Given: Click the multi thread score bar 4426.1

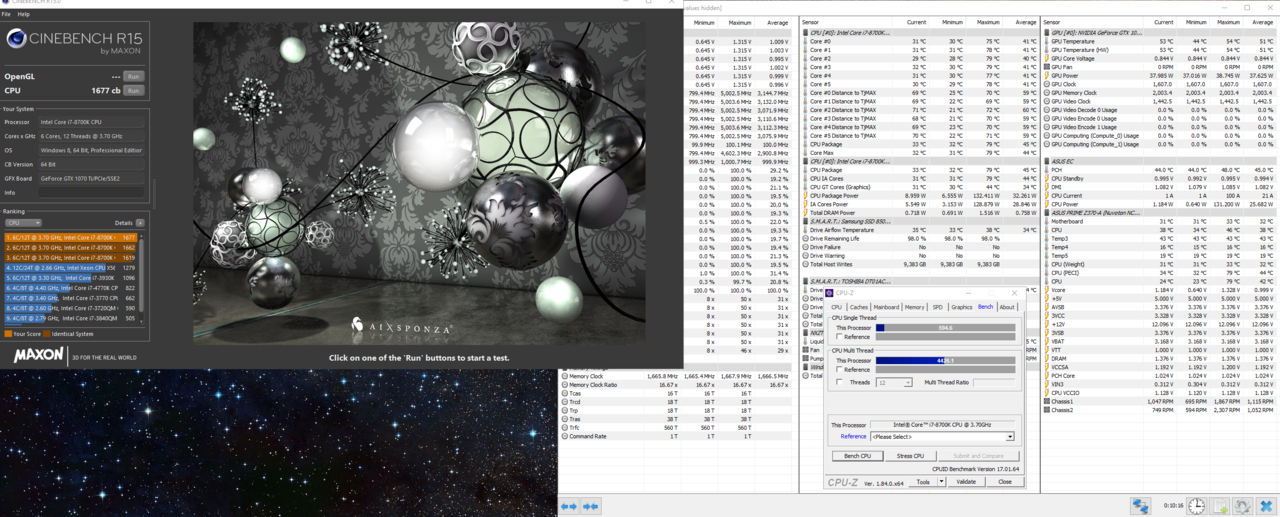Looking at the screenshot, I should 945,360.
